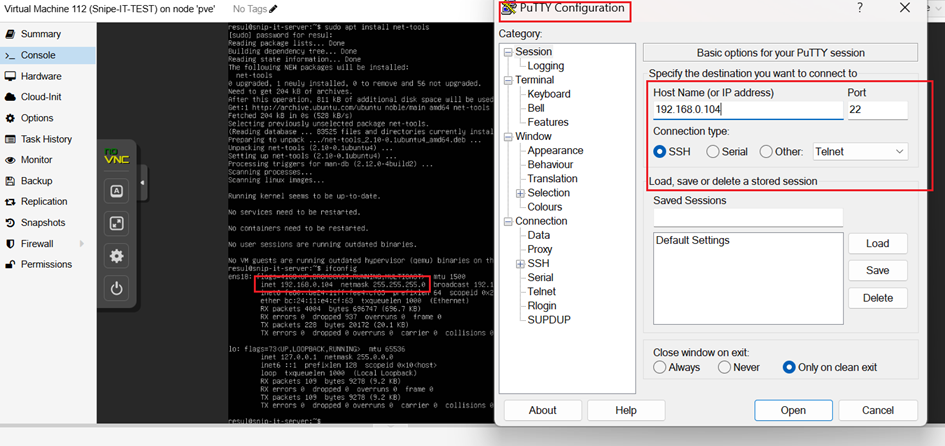Open noVNC extra keys panel

116,192
